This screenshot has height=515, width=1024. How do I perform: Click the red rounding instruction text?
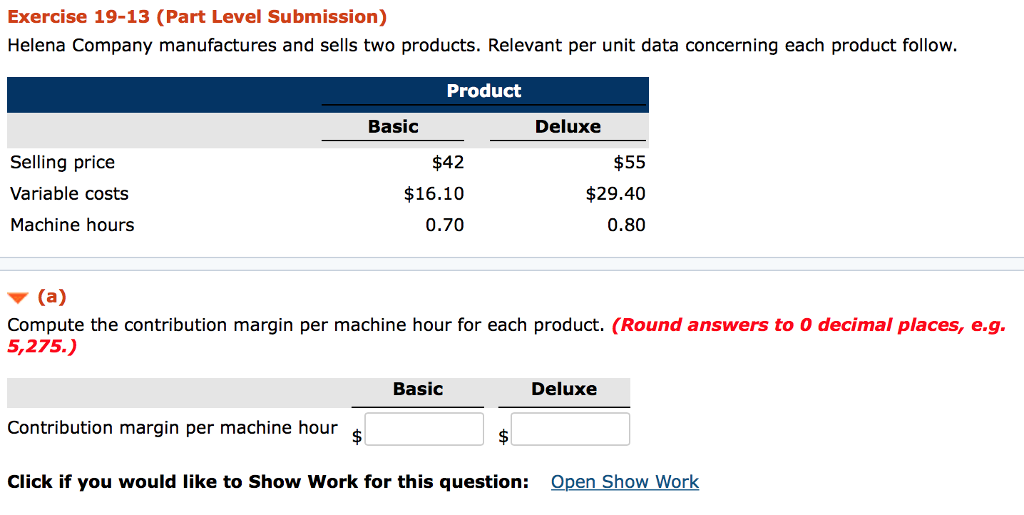808,325
